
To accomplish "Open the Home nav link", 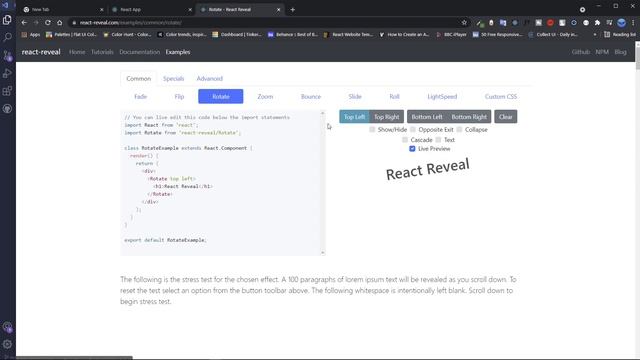I will (x=77, y=52).
